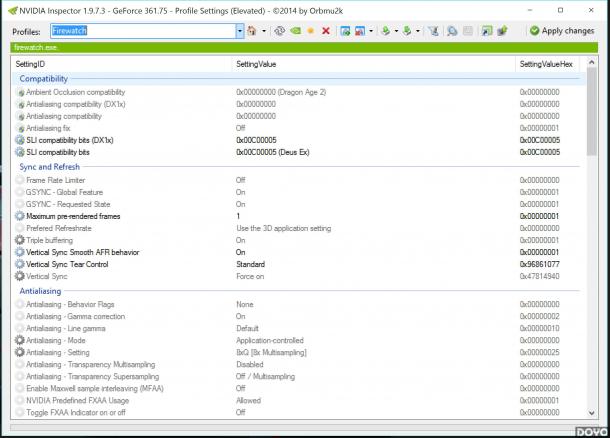Click gear icon beside Antialiasing - Setting
Image resolution: width=610 pixels, height=438 pixels.
(x=19, y=352)
